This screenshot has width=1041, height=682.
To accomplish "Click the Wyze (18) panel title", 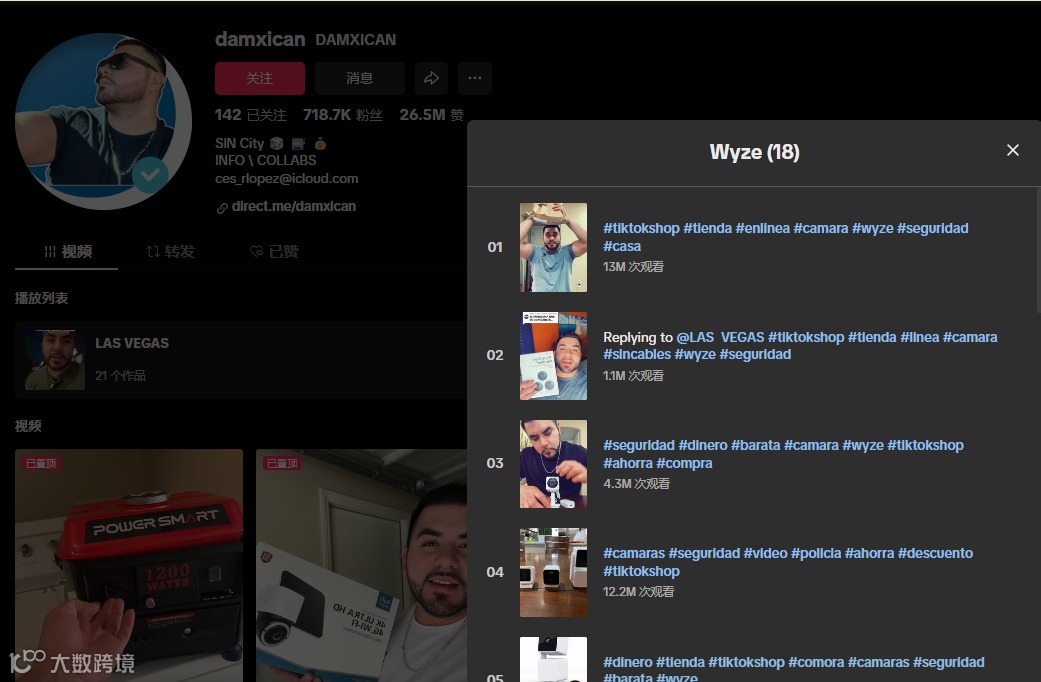I will pos(754,152).
